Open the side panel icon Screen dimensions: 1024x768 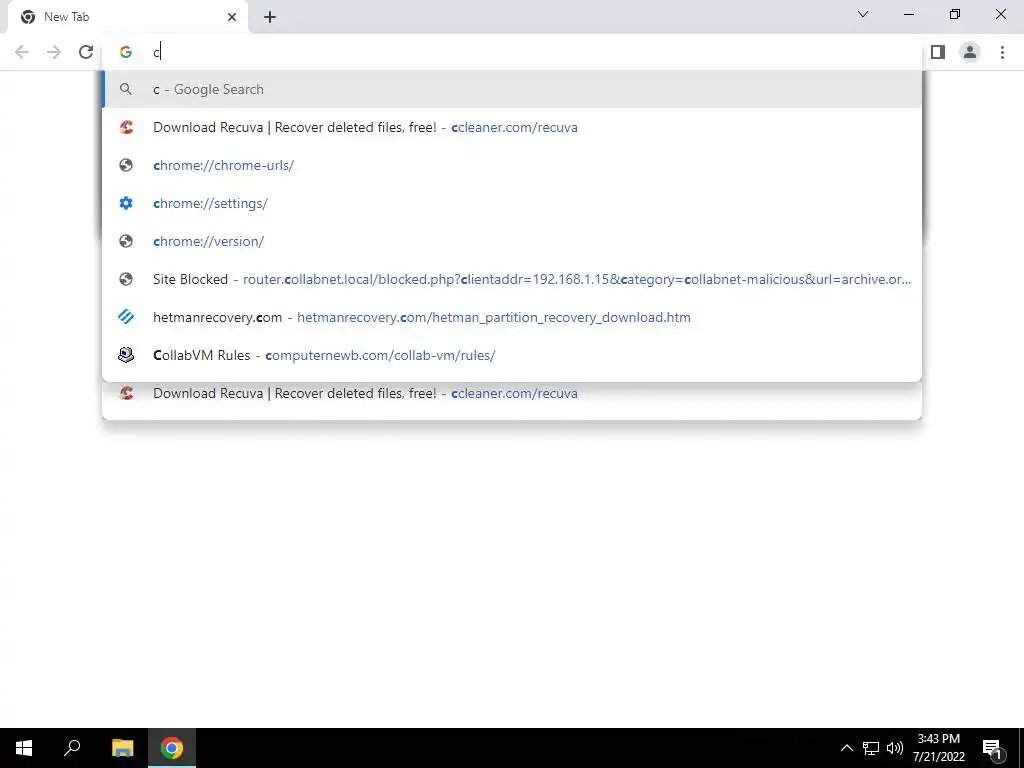938,52
